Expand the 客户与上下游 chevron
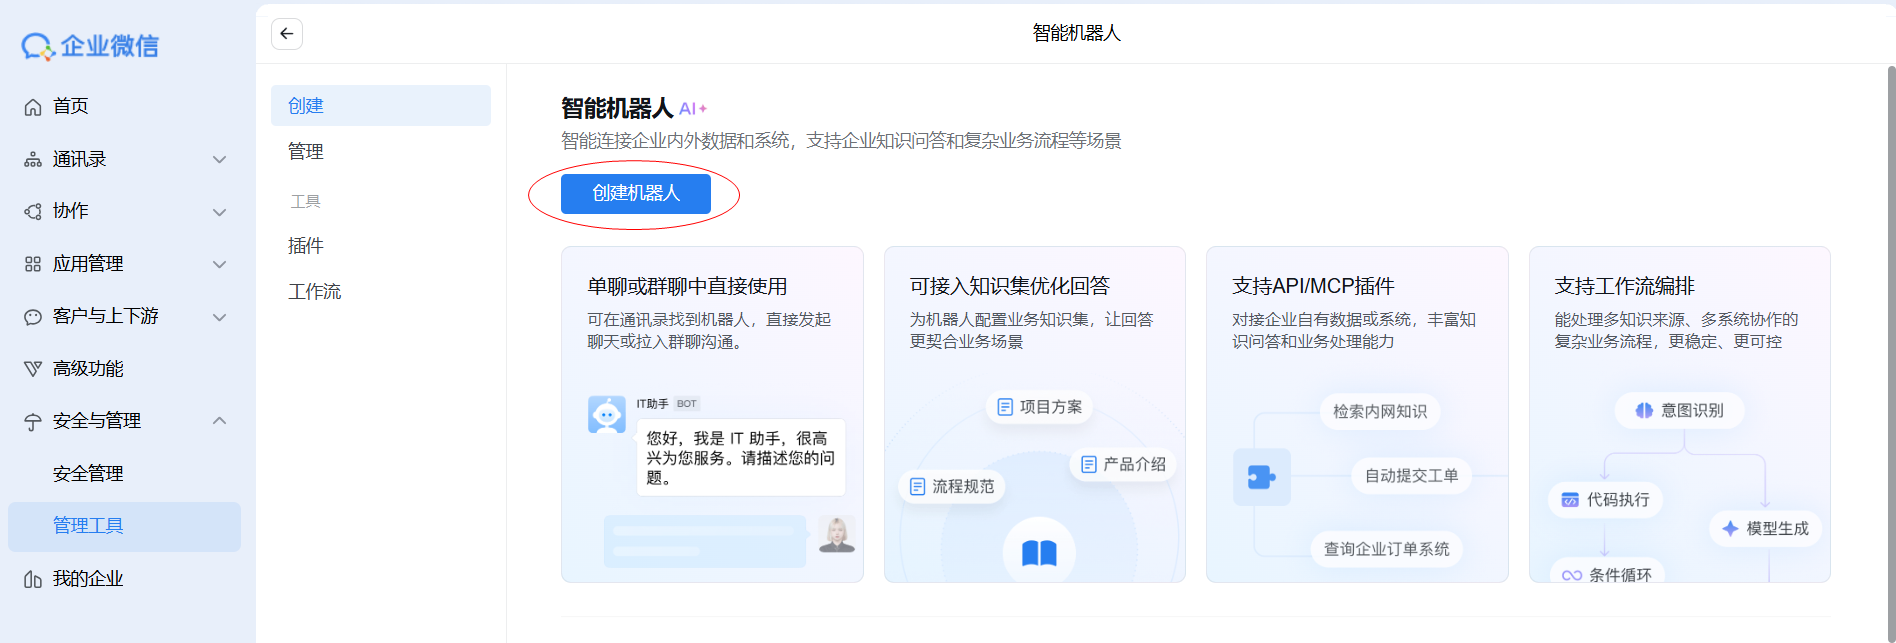Screen dimensions: 1896x643 220,317
